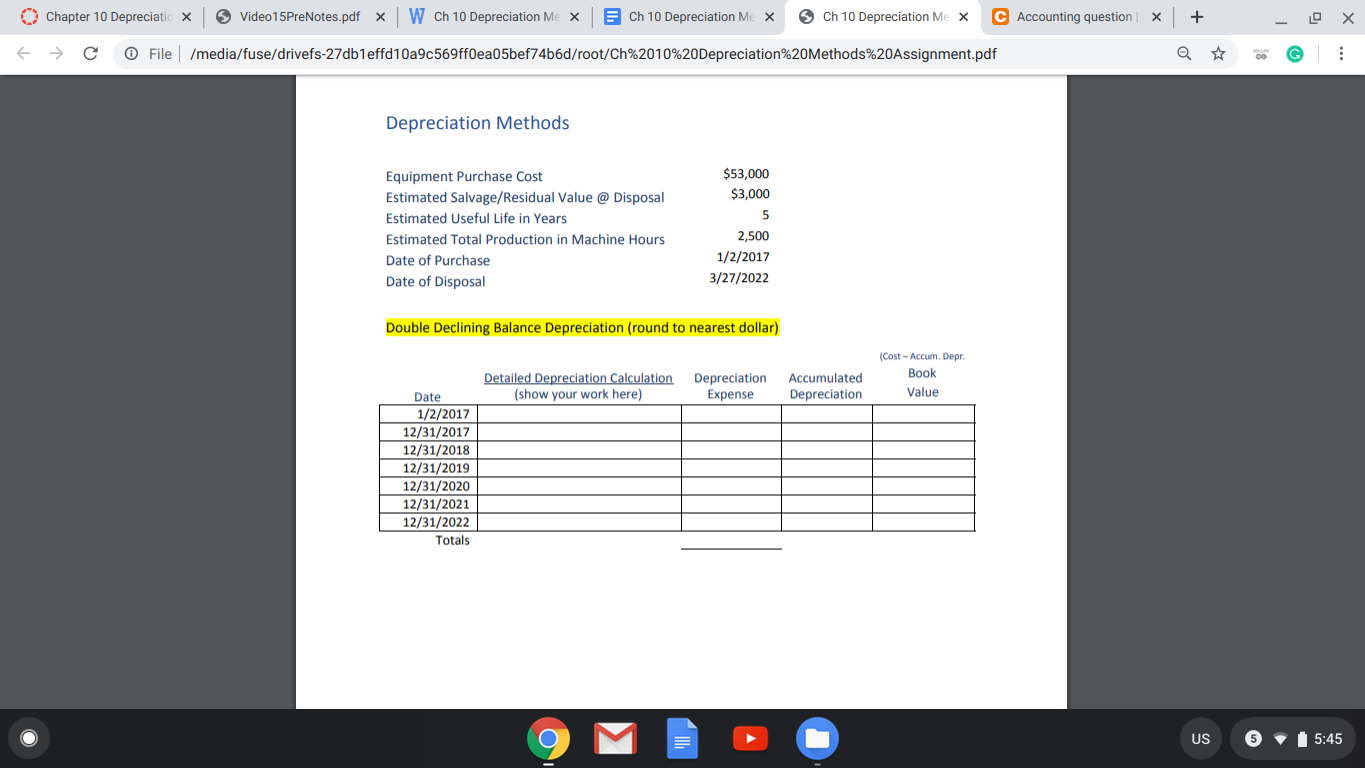This screenshot has width=1365, height=768.
Task: Open Chrome's three-dot menu
Action: [x=1340, y=54]
